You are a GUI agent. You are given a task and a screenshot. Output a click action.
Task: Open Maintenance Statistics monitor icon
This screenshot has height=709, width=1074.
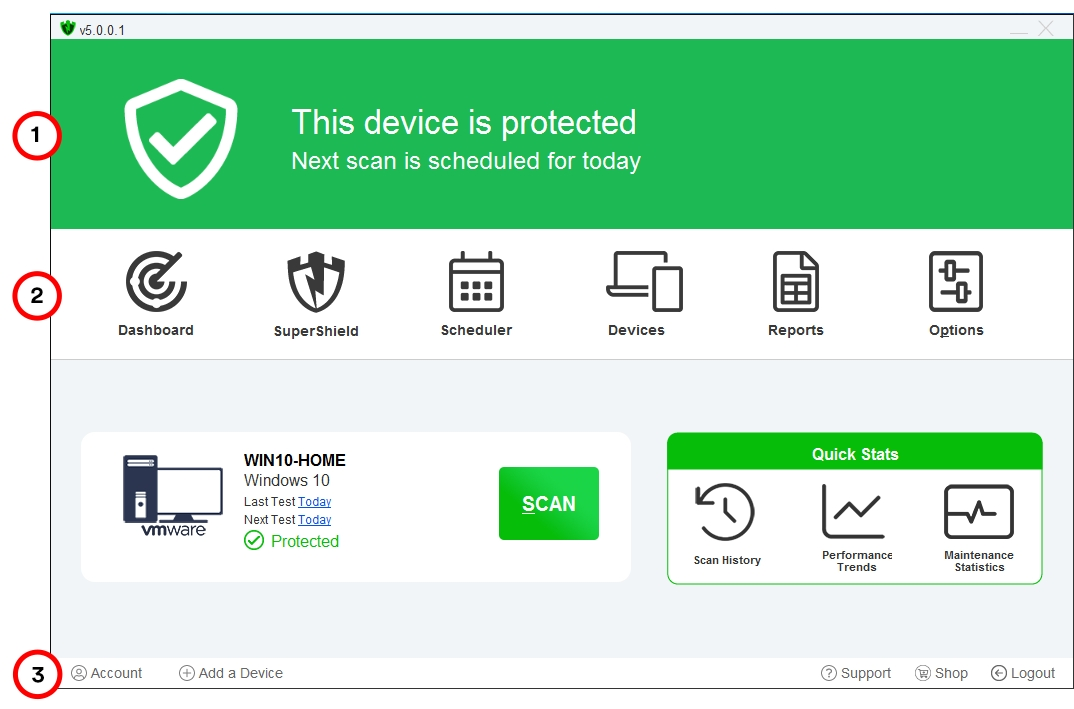coord(979,512)
